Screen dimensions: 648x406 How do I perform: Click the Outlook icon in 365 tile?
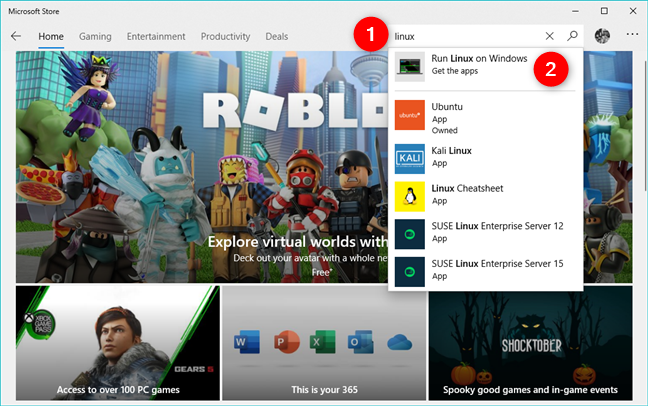360,342
